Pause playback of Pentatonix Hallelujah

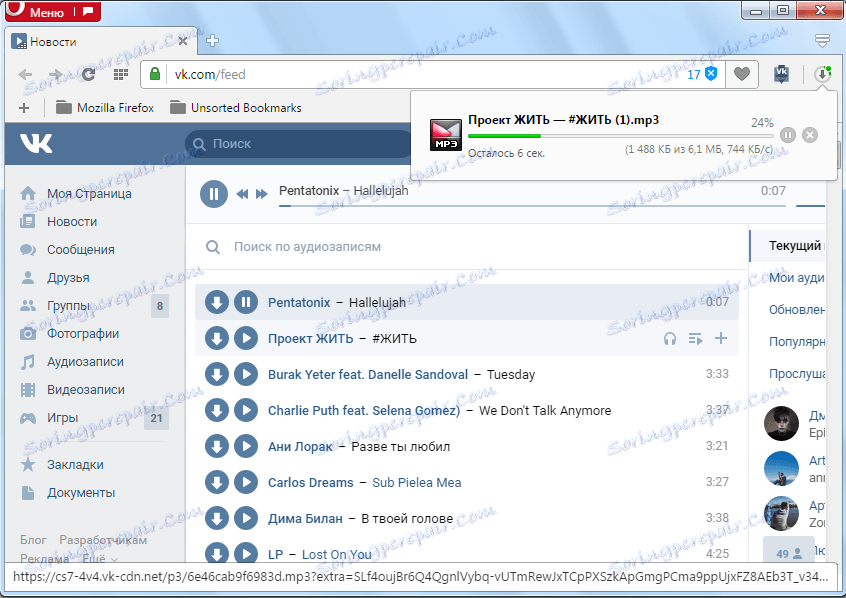pyautogui.click(x=245, y=301)
